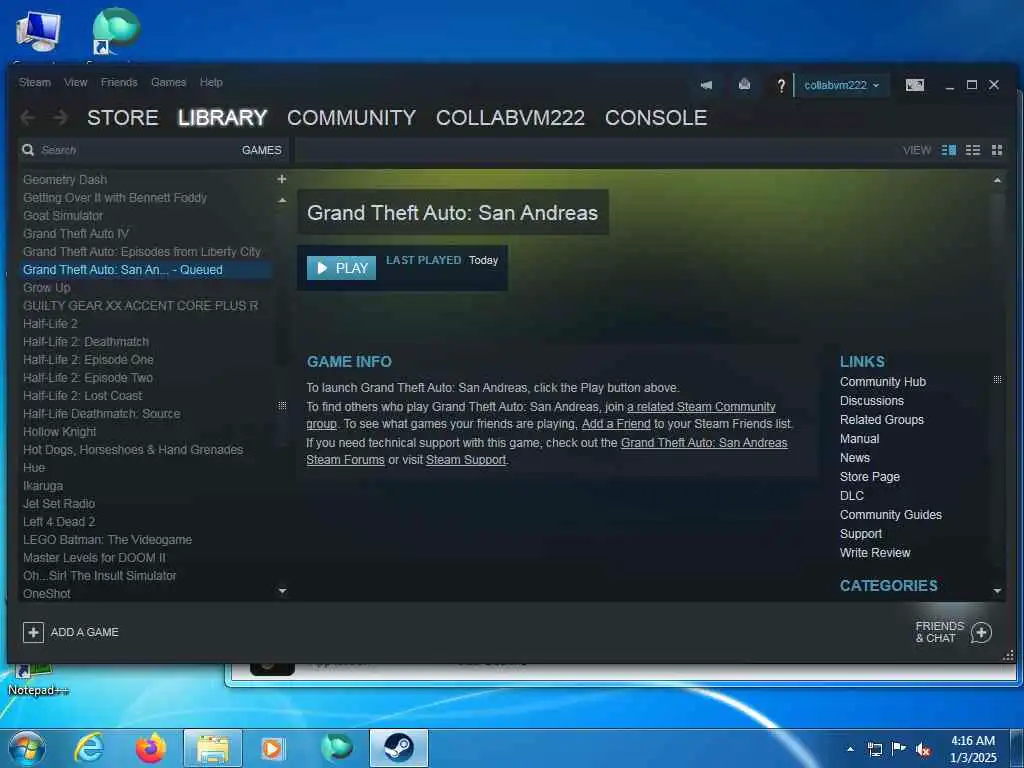Open the DLC link

point(852,496)
